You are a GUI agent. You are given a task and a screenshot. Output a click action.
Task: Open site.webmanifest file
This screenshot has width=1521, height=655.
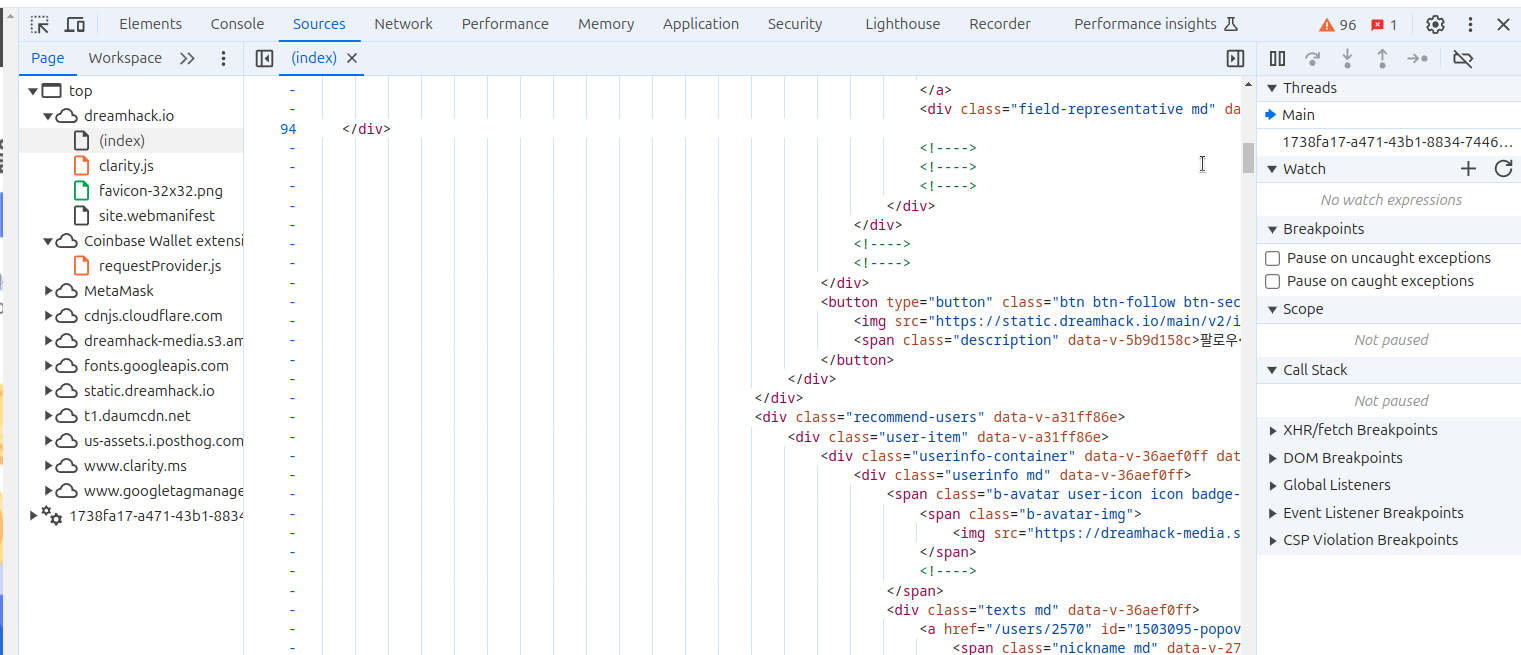click(157, 216)
